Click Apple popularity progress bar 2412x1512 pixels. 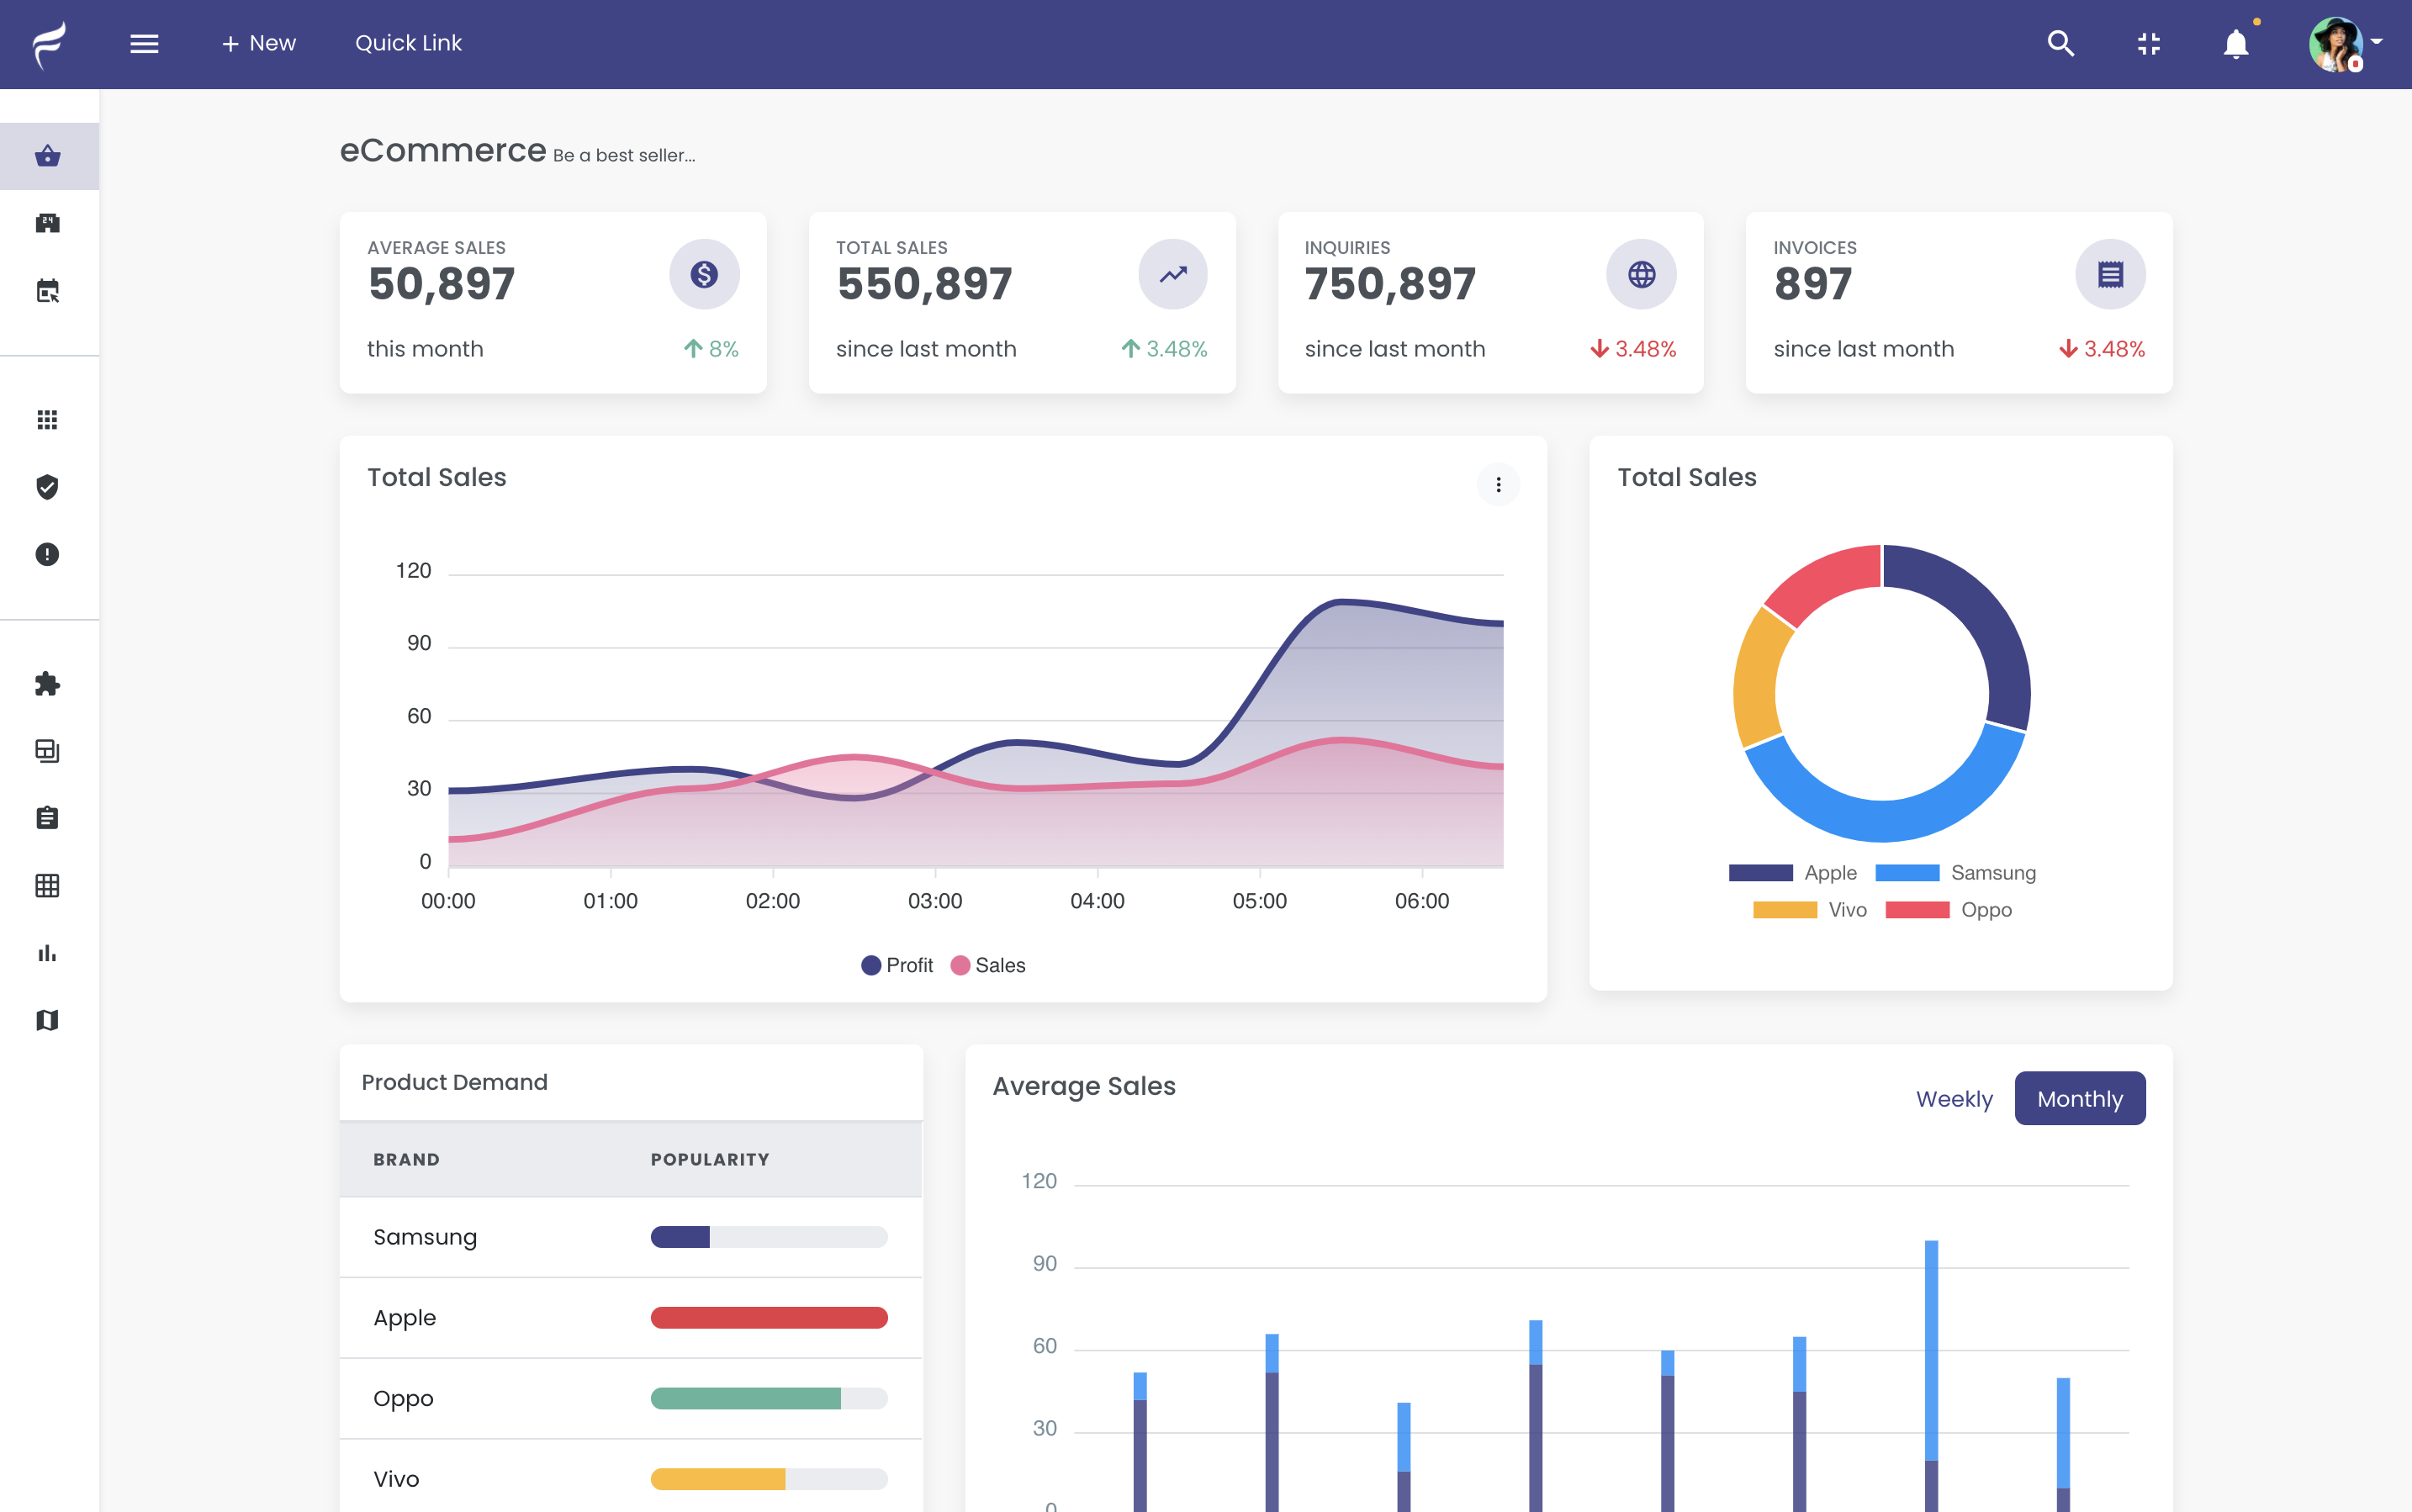(x=769, y=1317)
